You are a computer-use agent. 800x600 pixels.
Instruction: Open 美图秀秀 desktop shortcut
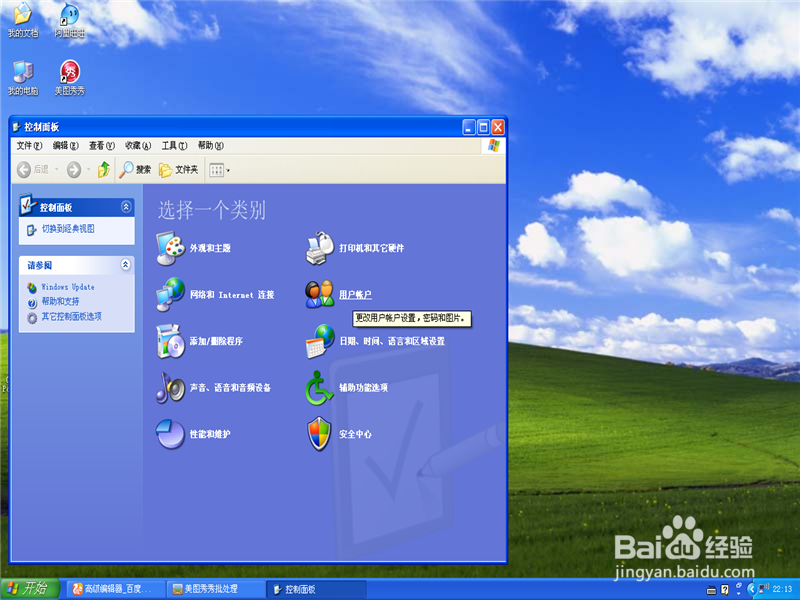coord(70,78)
